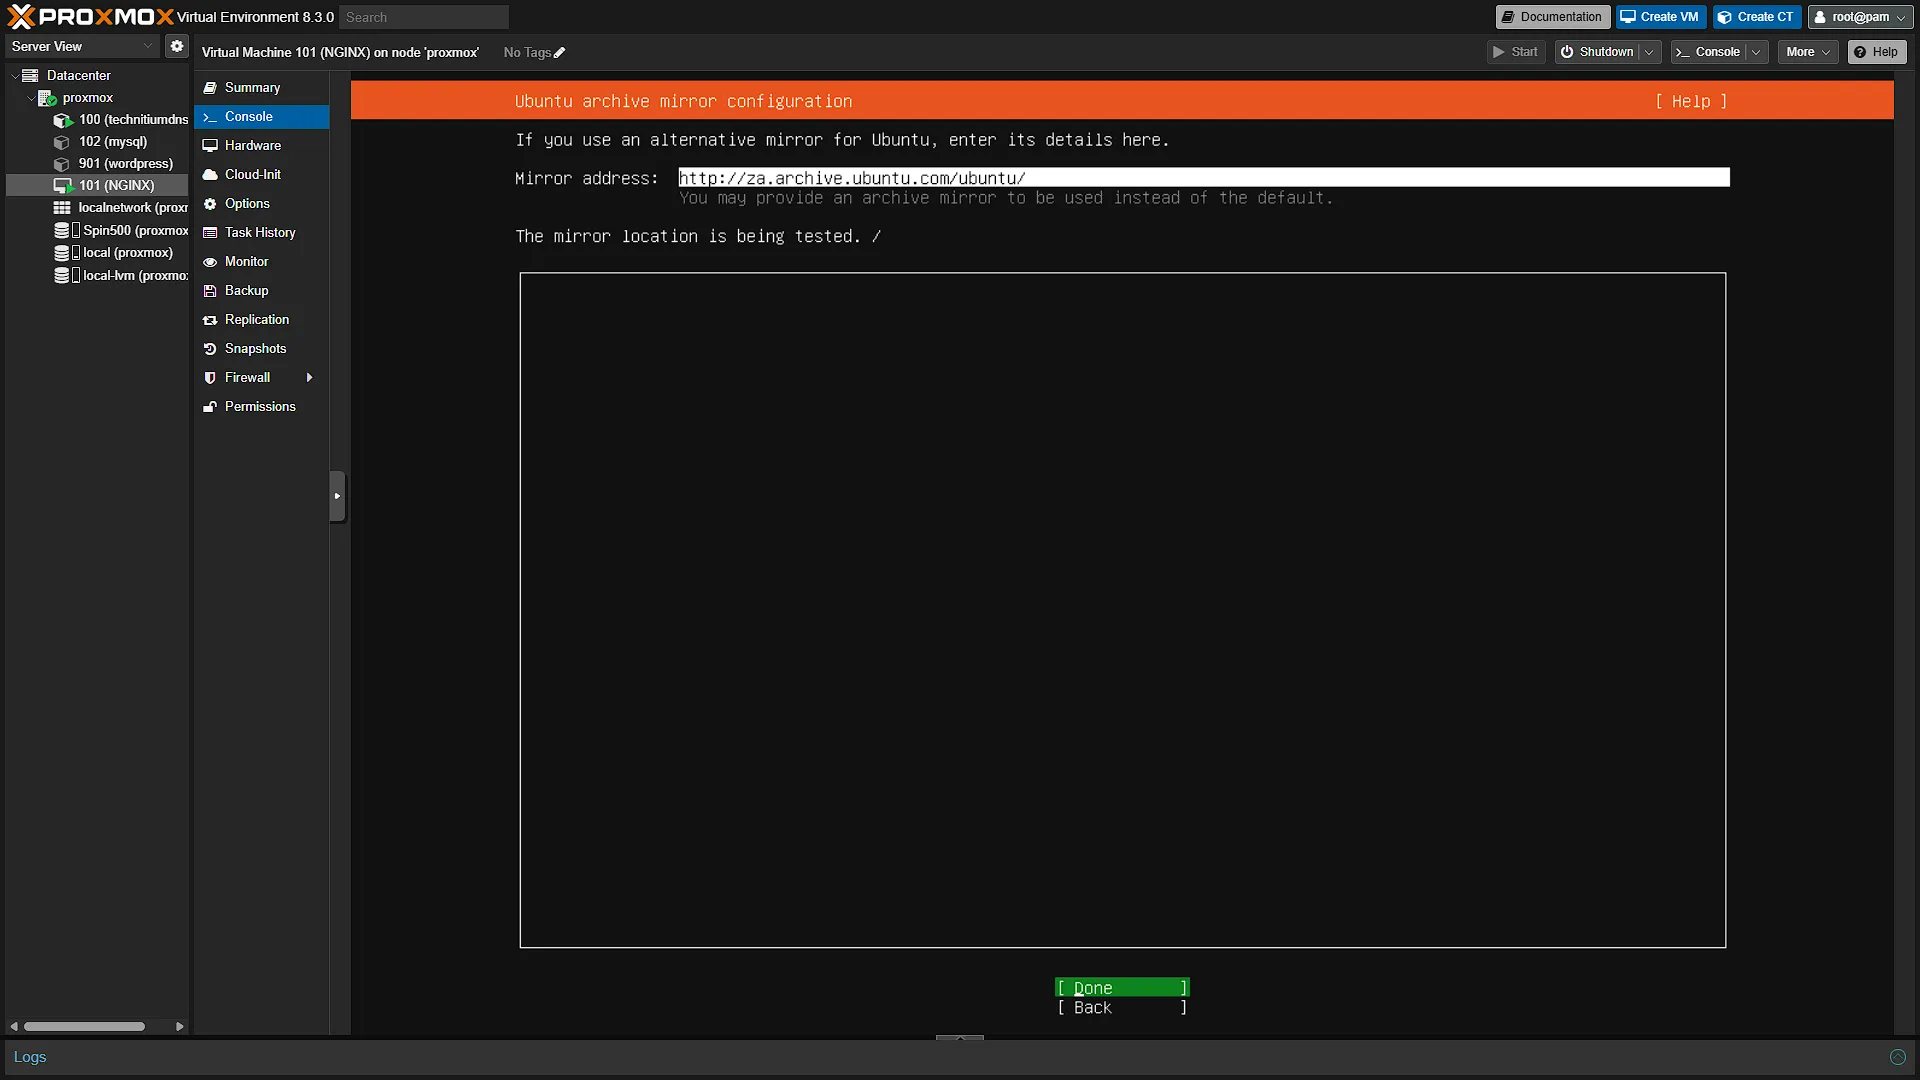Click the Options gear icon
Screen dimensions: 1920x1080
tap(210, 204)
